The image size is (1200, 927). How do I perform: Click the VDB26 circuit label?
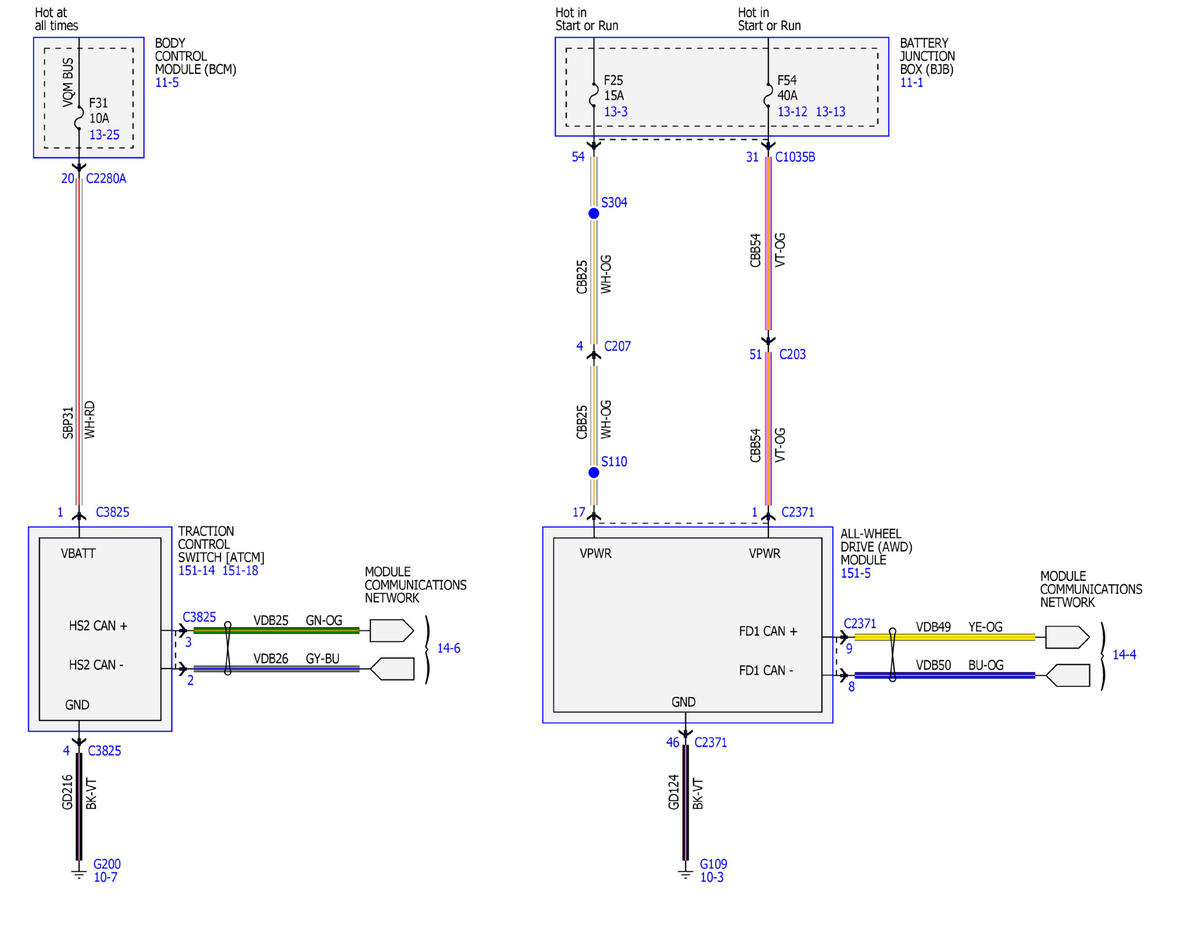(x=271, y=659)
